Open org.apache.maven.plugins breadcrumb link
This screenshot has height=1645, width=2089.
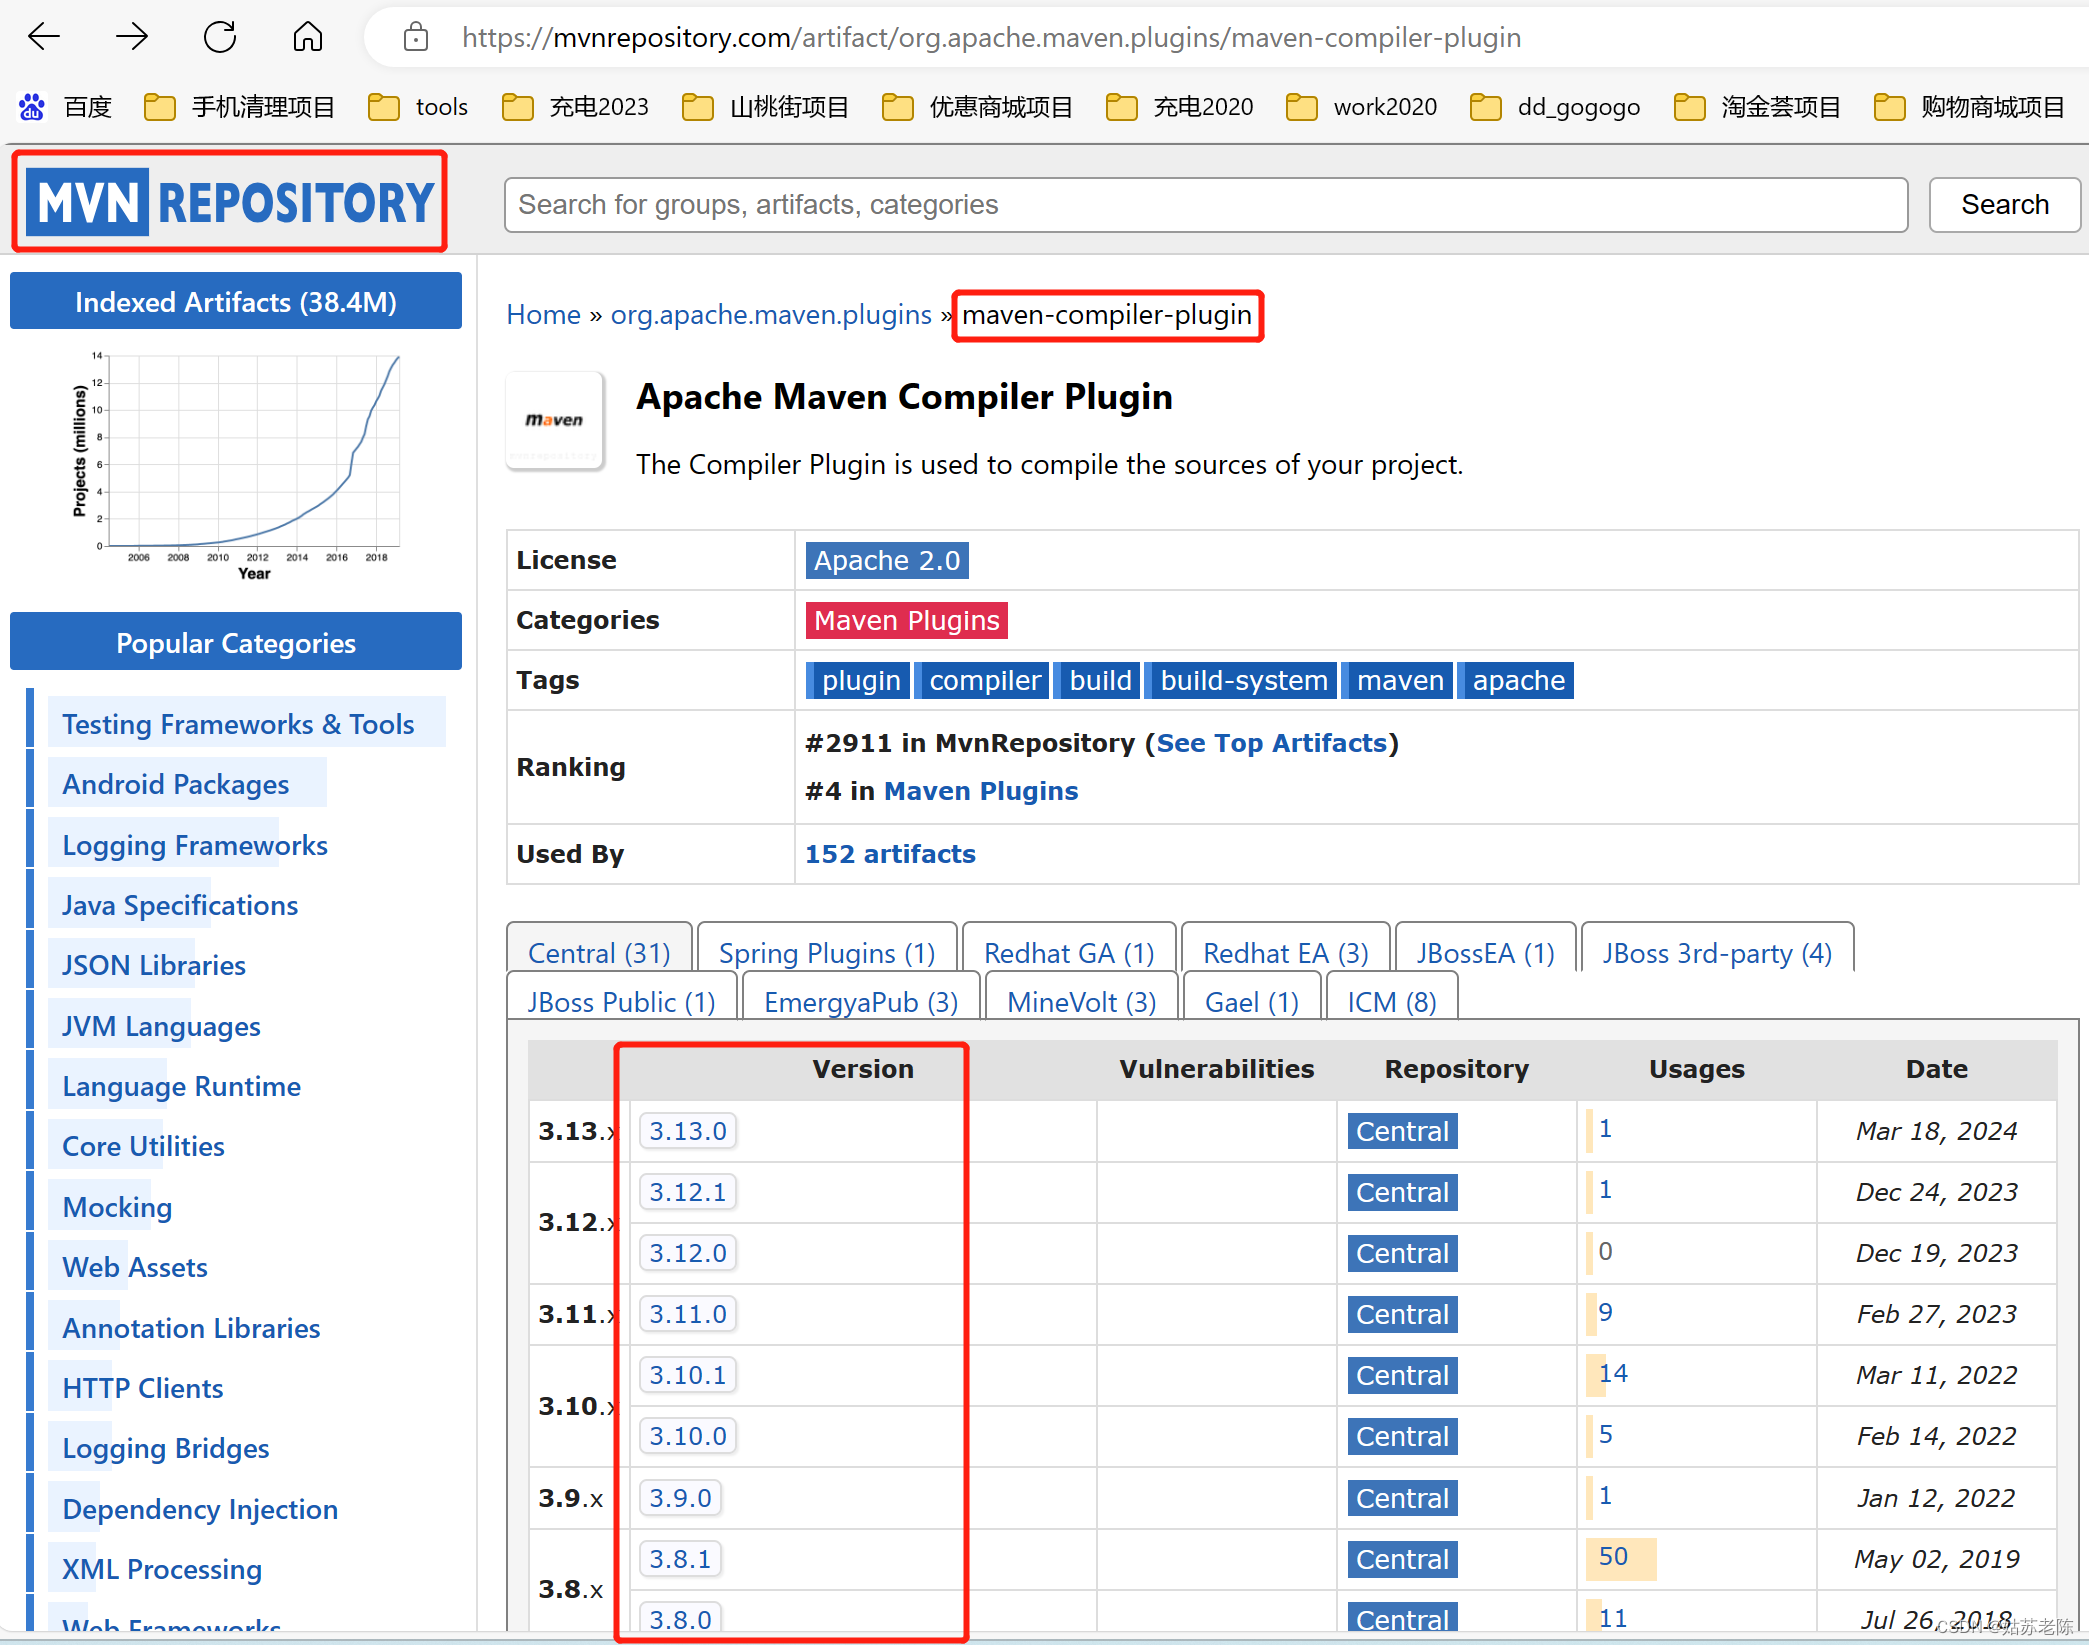pos(771,315)
